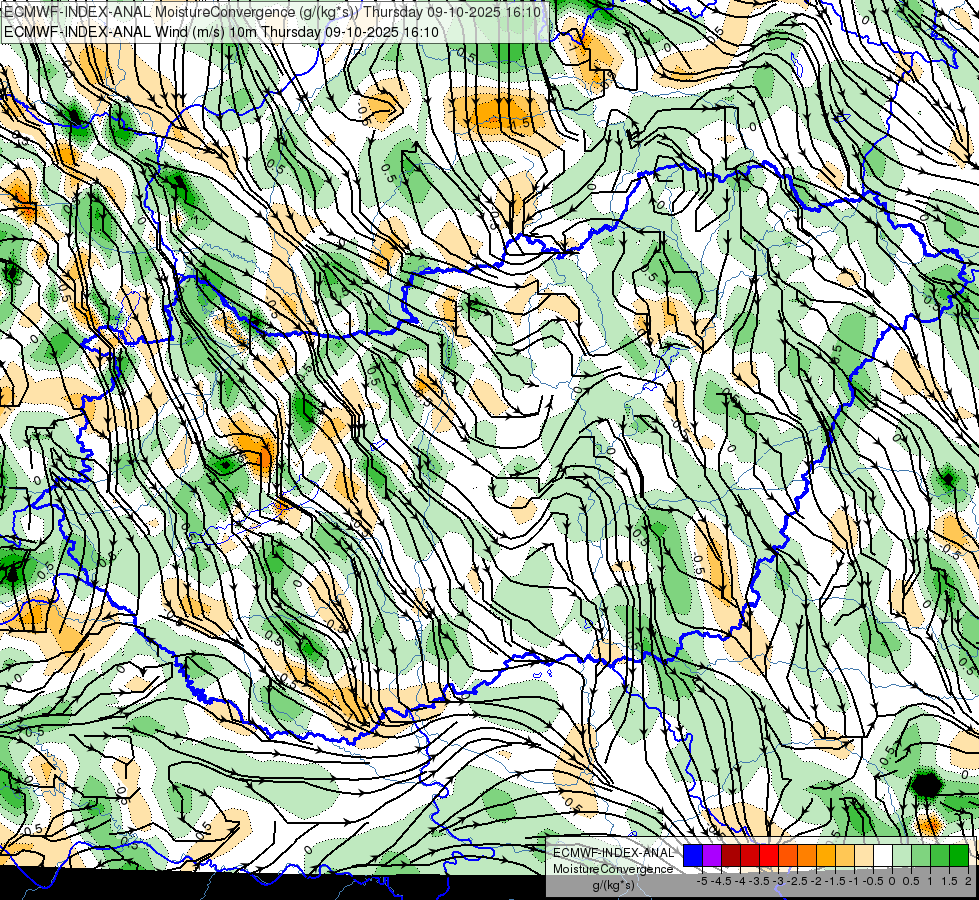Screen dimensions: 979x900
Task: Click the palest green swatch between 0 and 0.5
Action: [902, 855]
